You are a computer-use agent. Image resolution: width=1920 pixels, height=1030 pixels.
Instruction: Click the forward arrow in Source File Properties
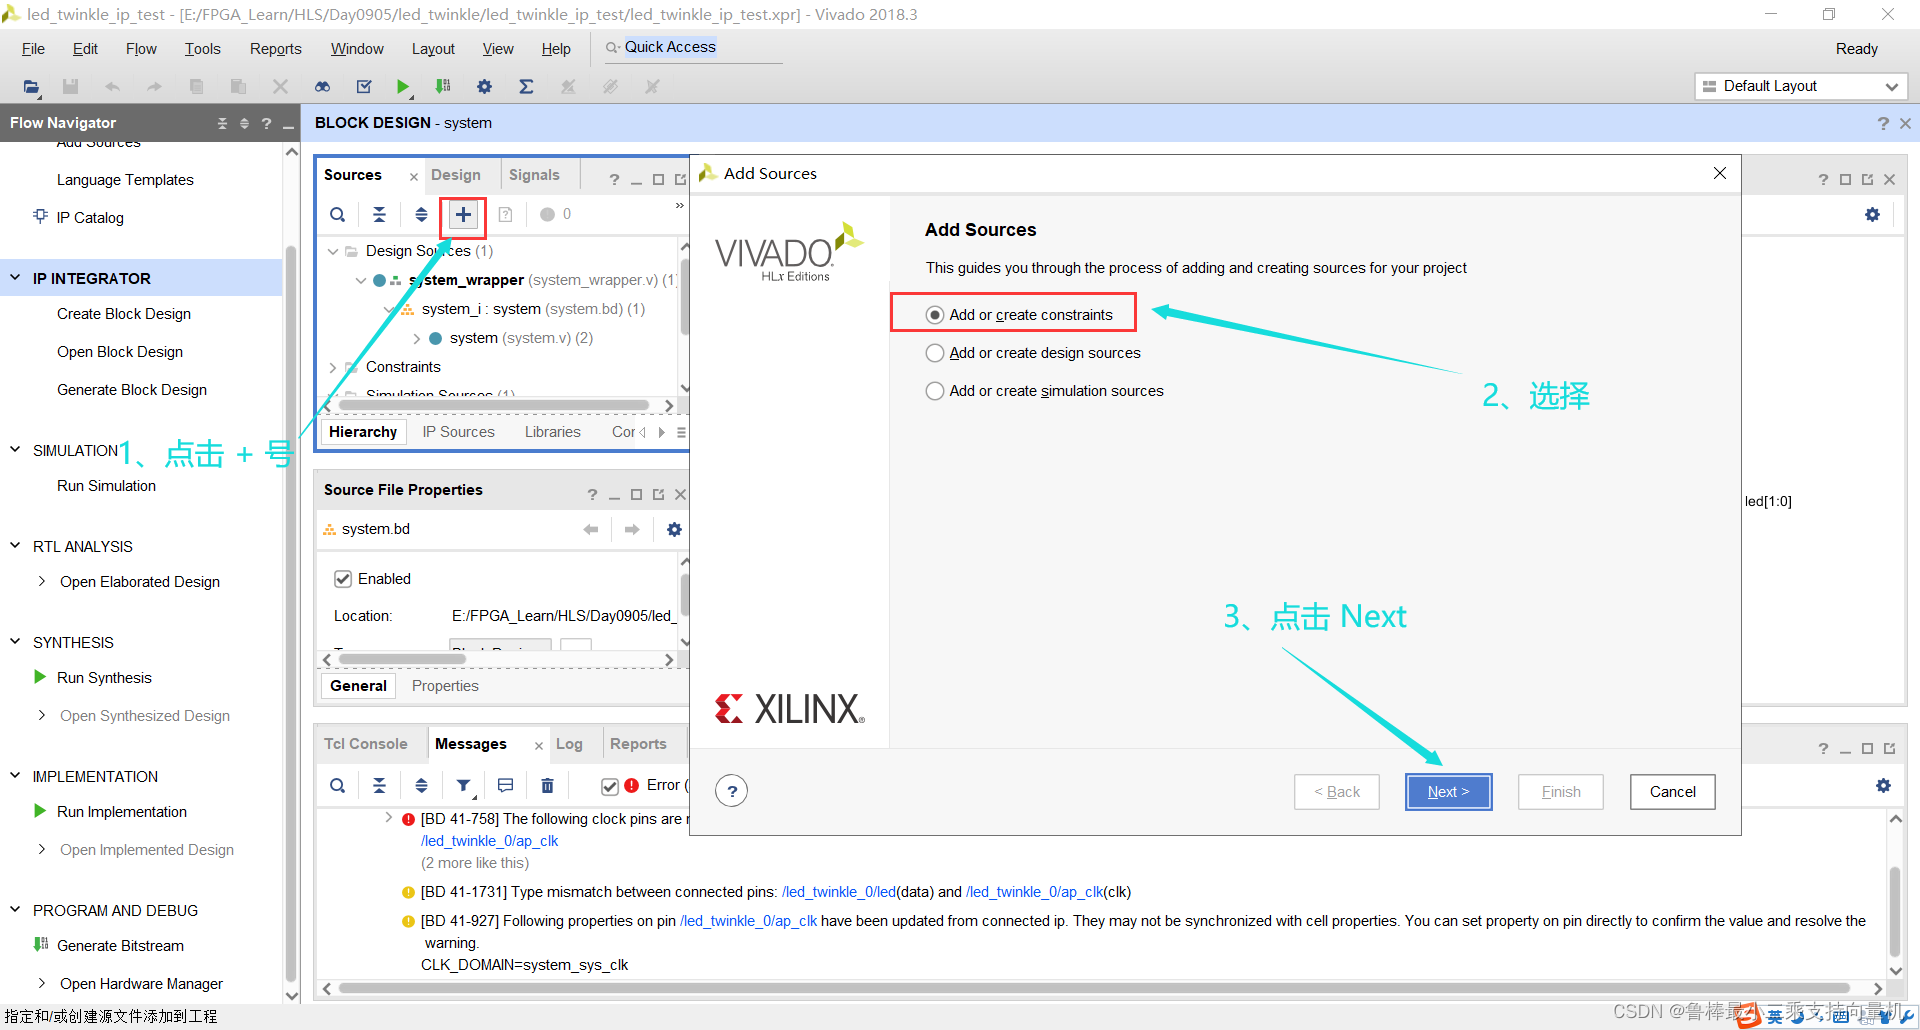click(632, 529)
